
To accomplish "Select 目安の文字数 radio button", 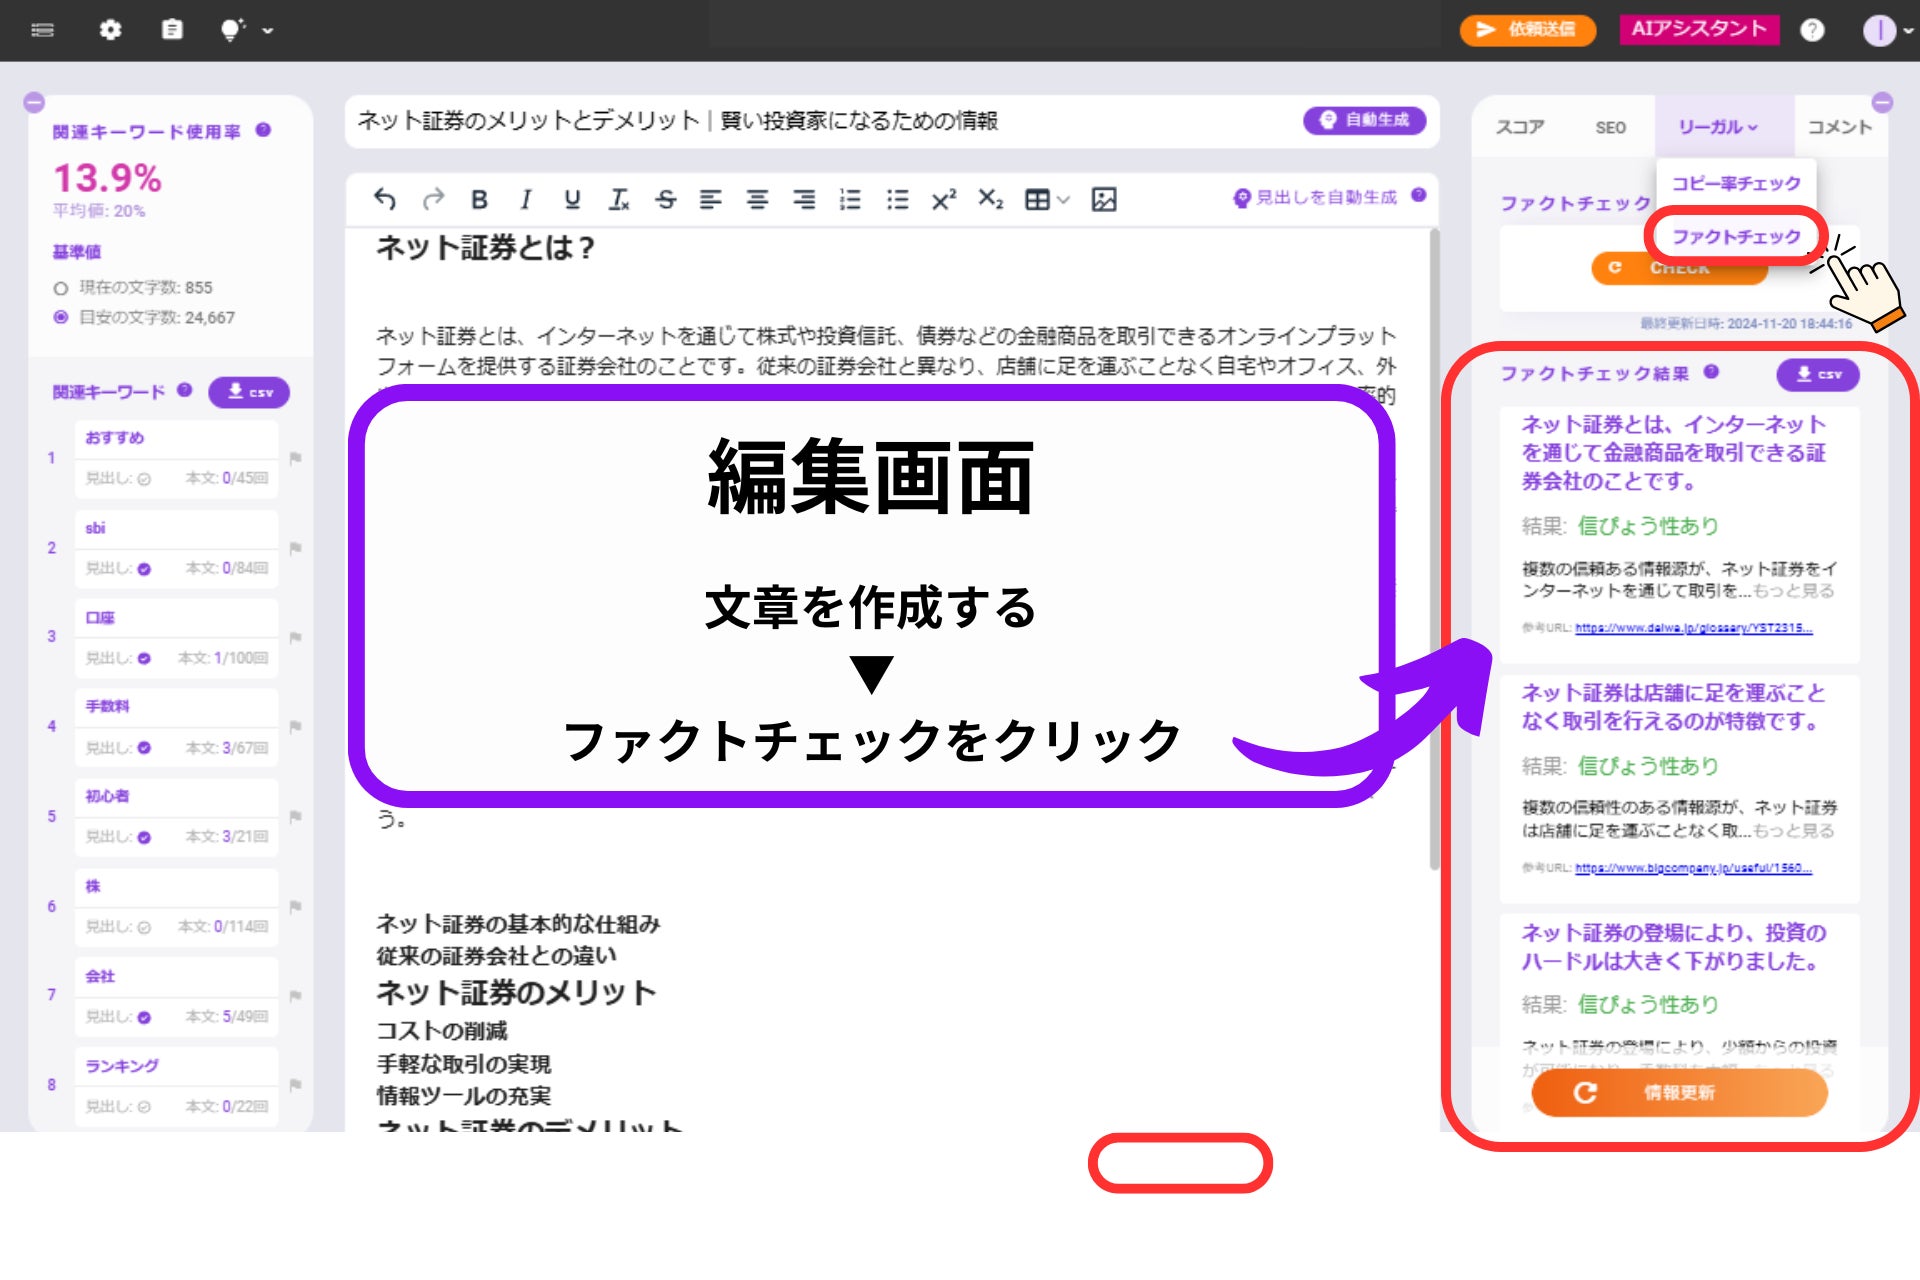I will point(61,317).
